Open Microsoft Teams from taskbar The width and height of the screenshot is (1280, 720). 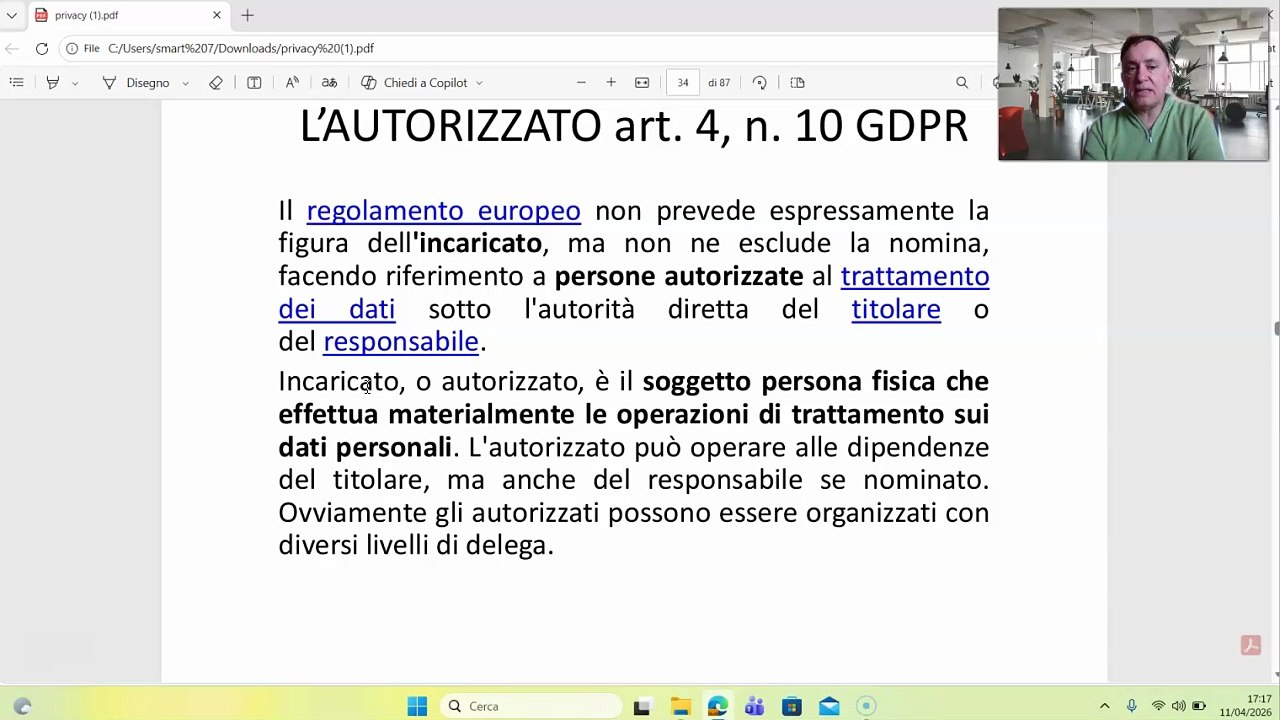click(754, 706)
